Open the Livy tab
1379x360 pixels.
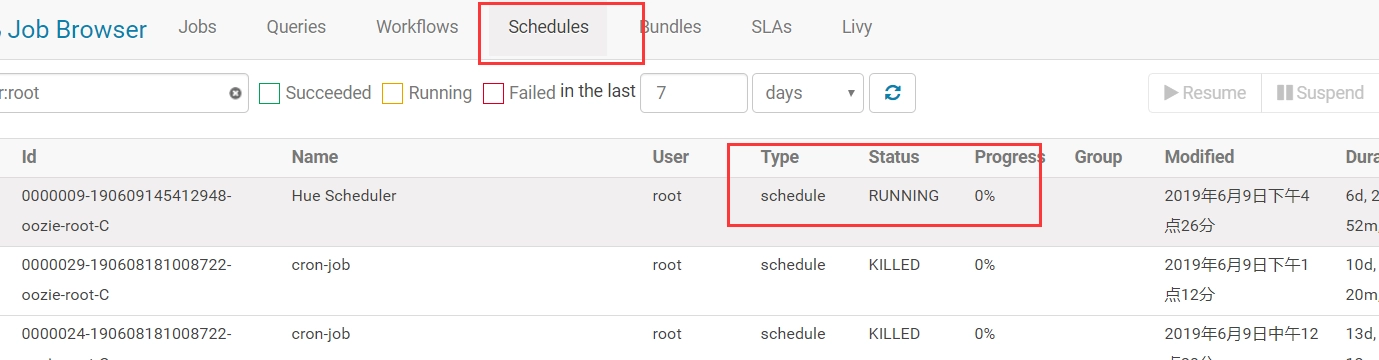[x=857, y=27]
